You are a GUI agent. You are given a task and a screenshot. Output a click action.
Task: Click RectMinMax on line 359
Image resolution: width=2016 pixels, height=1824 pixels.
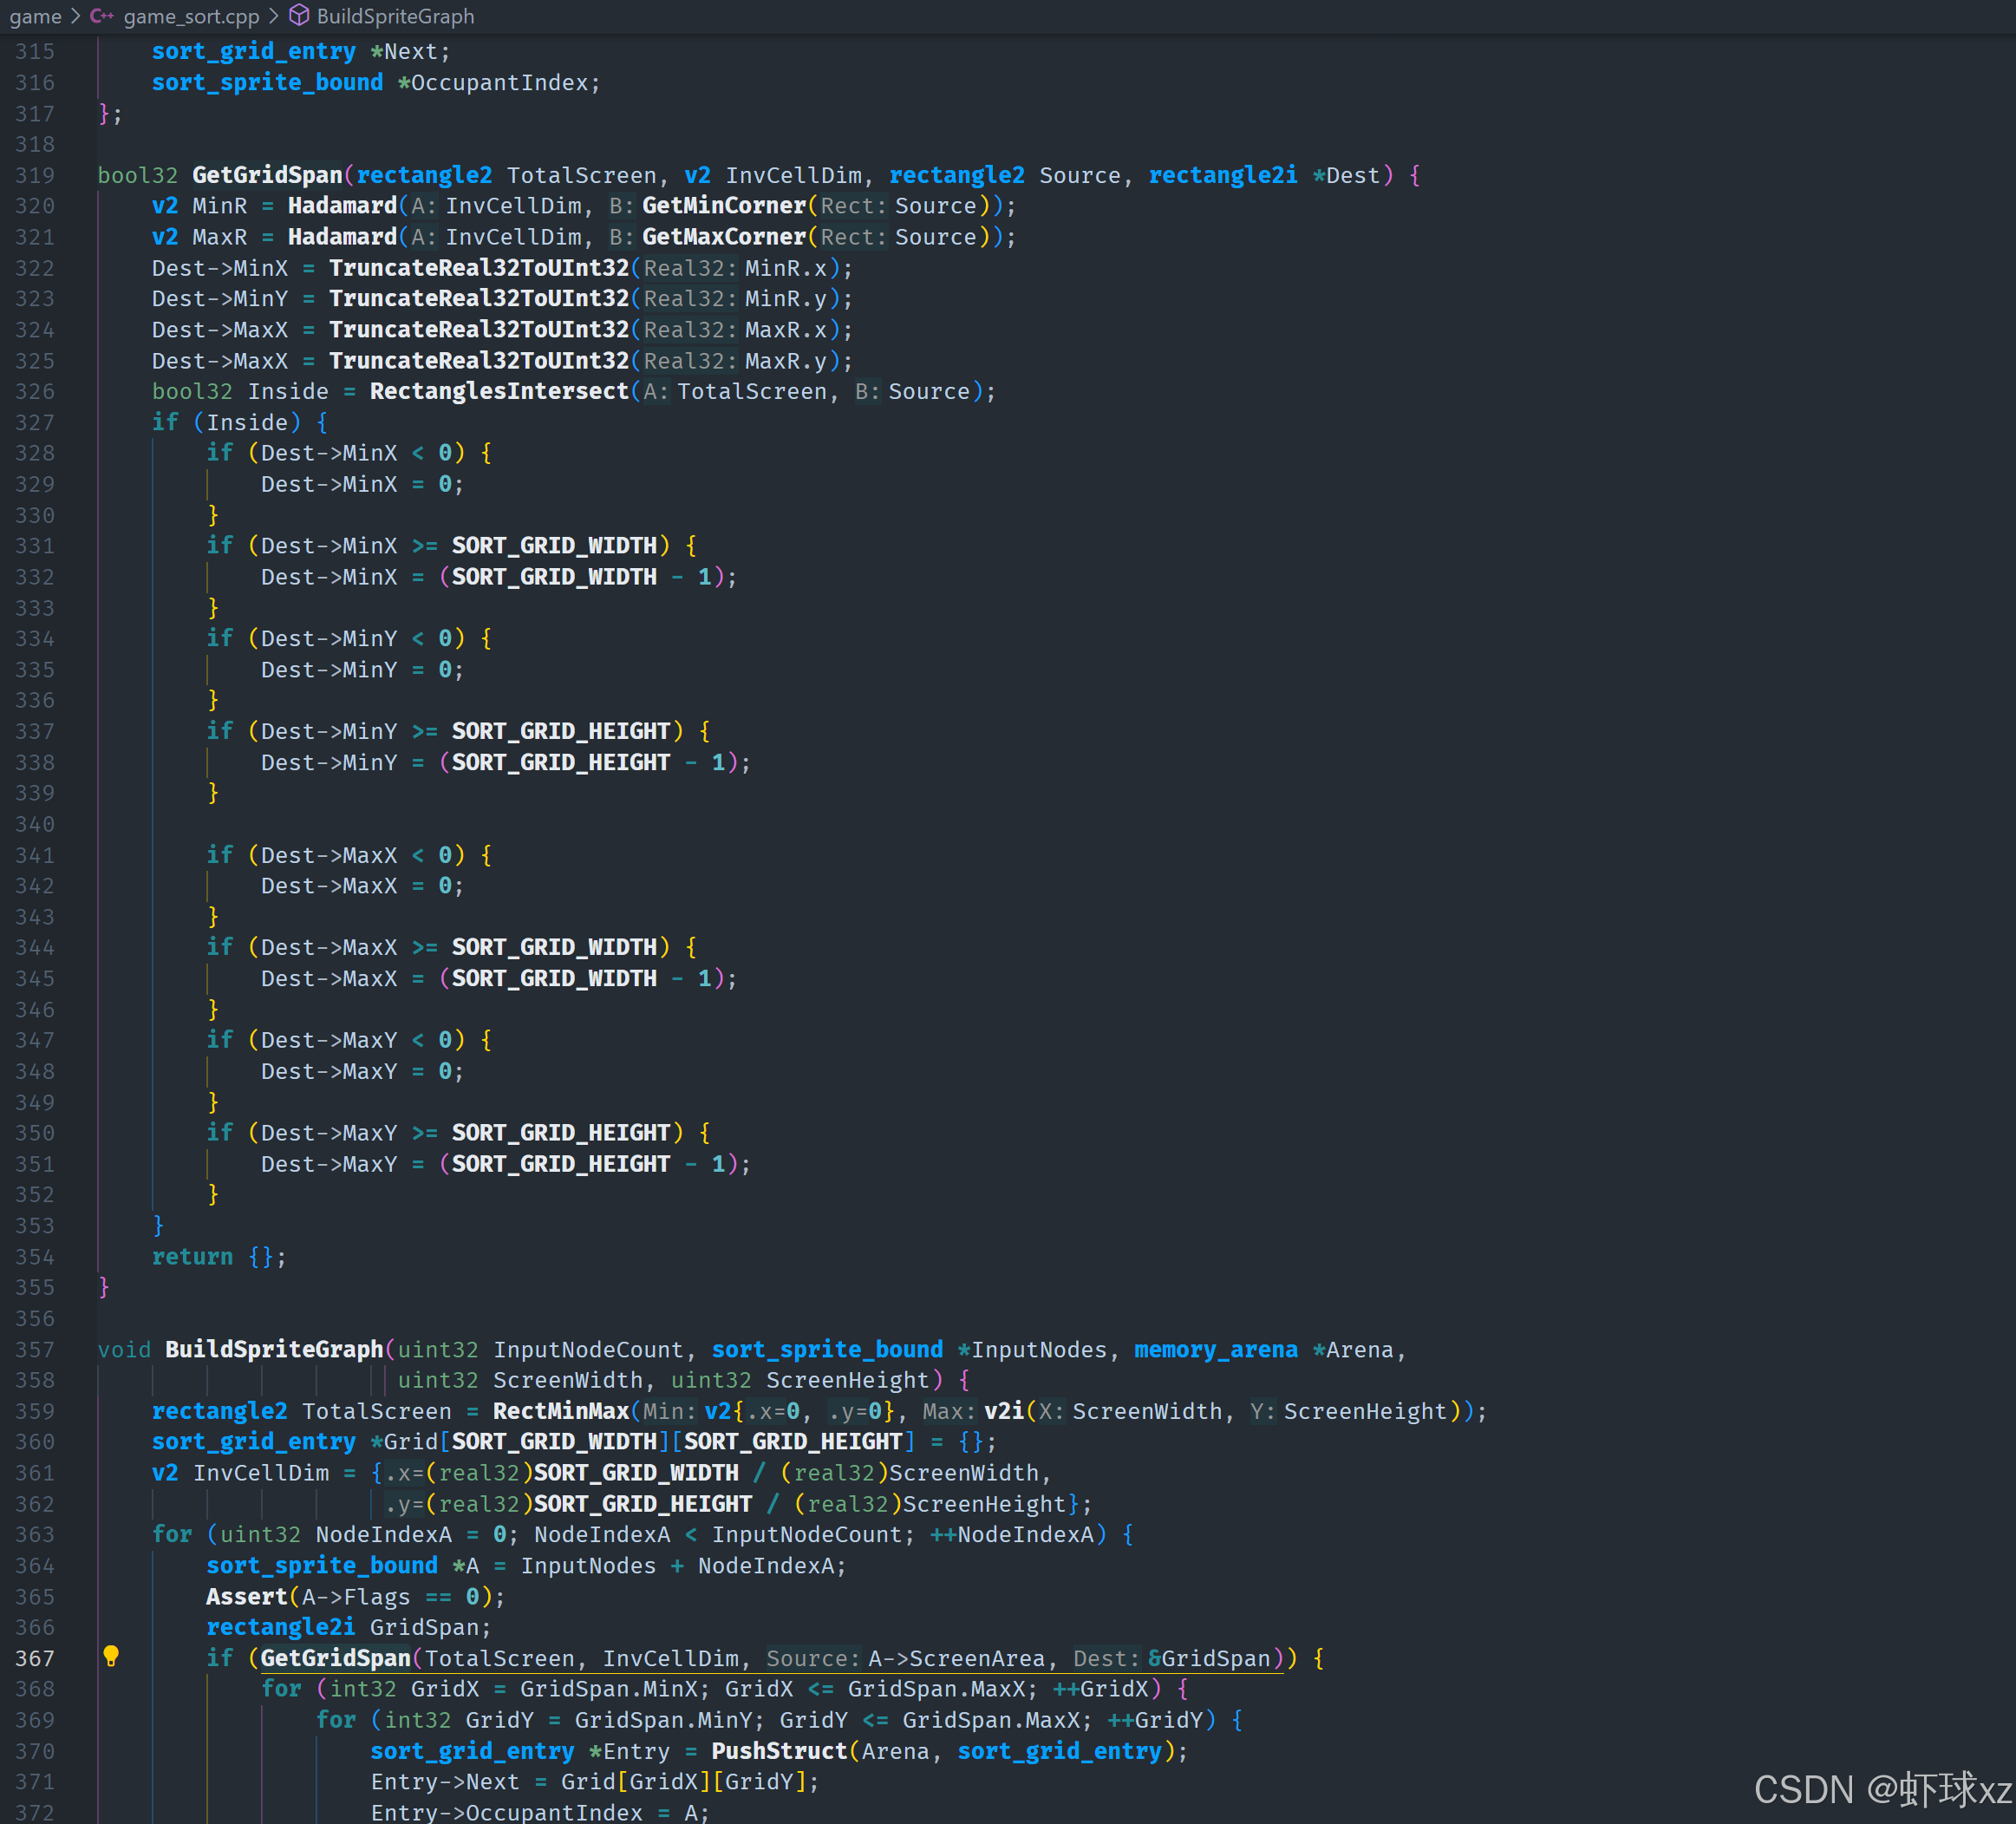[561, 1411]
